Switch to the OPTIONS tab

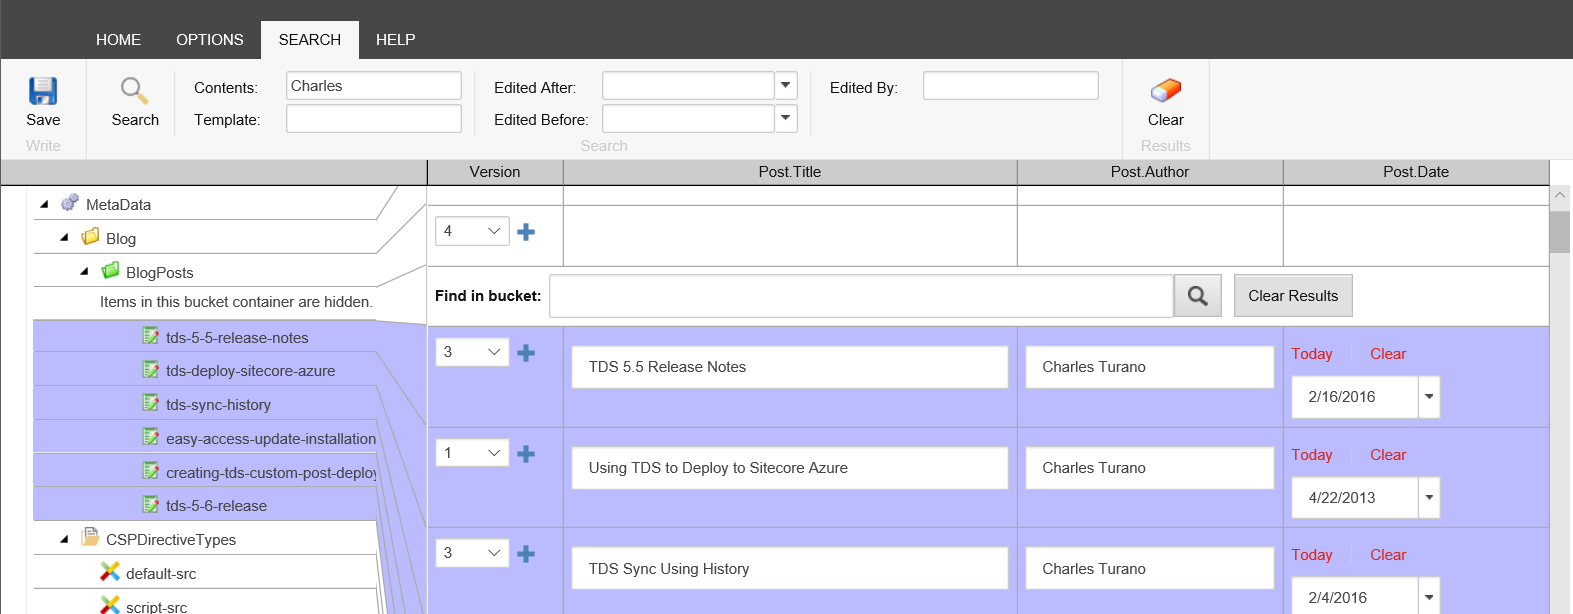click(x=210, y=40)
